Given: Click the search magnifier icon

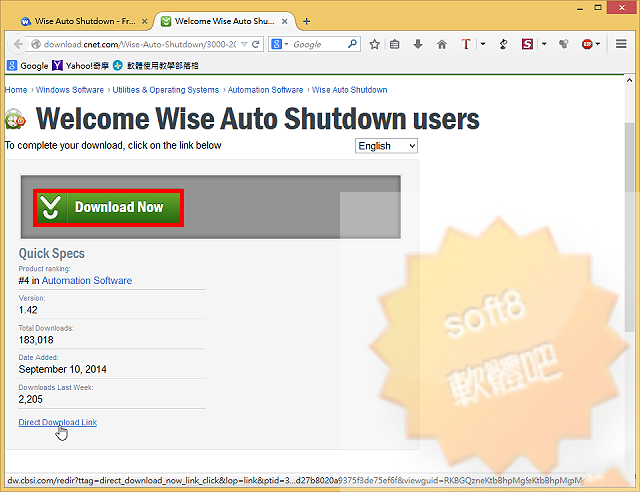Looking at the screenshot, I should click(352, 44).
